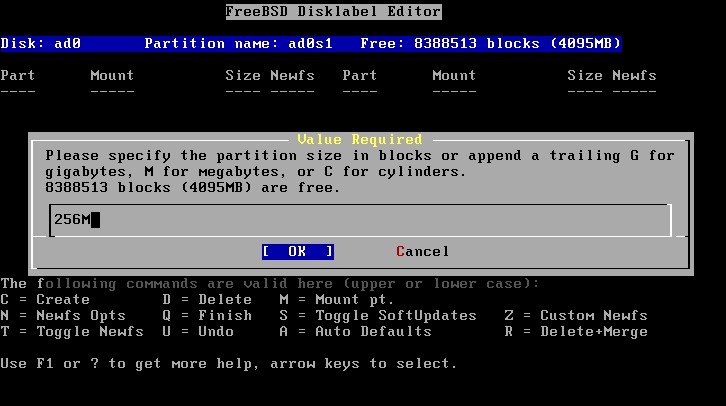Click 'Partition name: ad0s1' header text
Image resolution: width=726 pixels, height=406 pixels.
(x=238, y=44)
